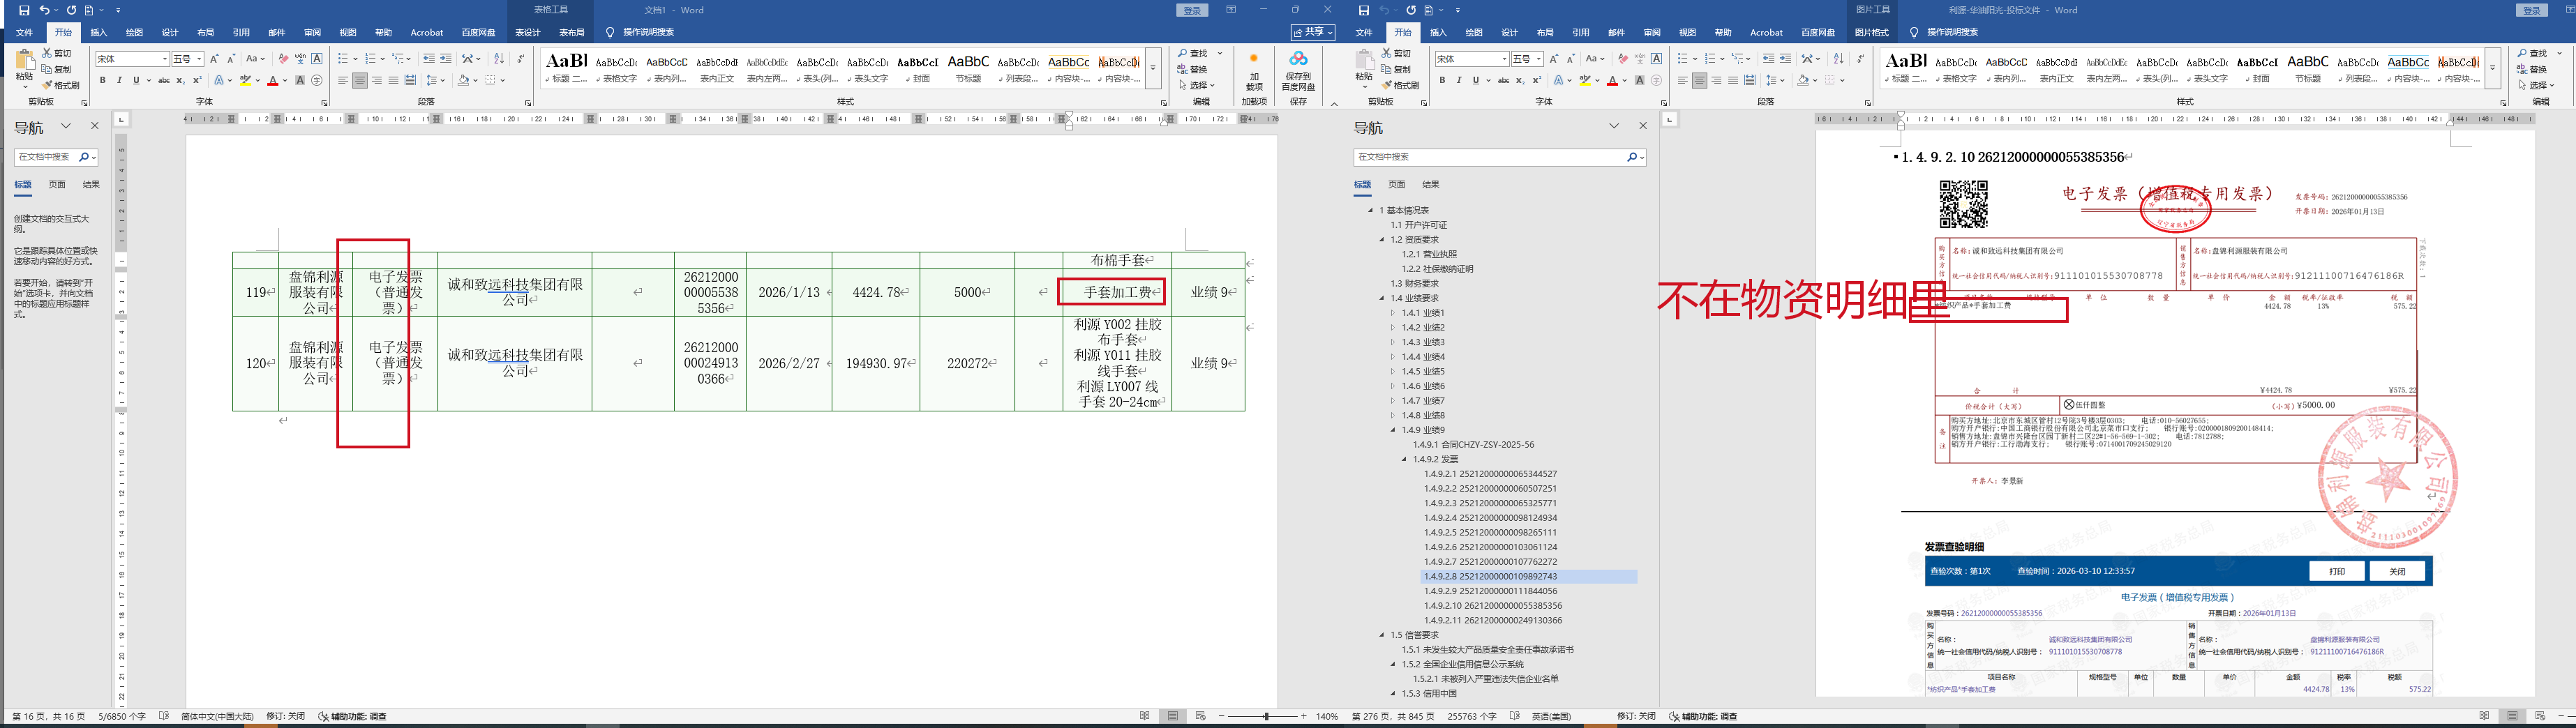Click 关闭 button in the invoice verification
The width and height of the screenshot is (2576, 728).
tap(2397, 571)
